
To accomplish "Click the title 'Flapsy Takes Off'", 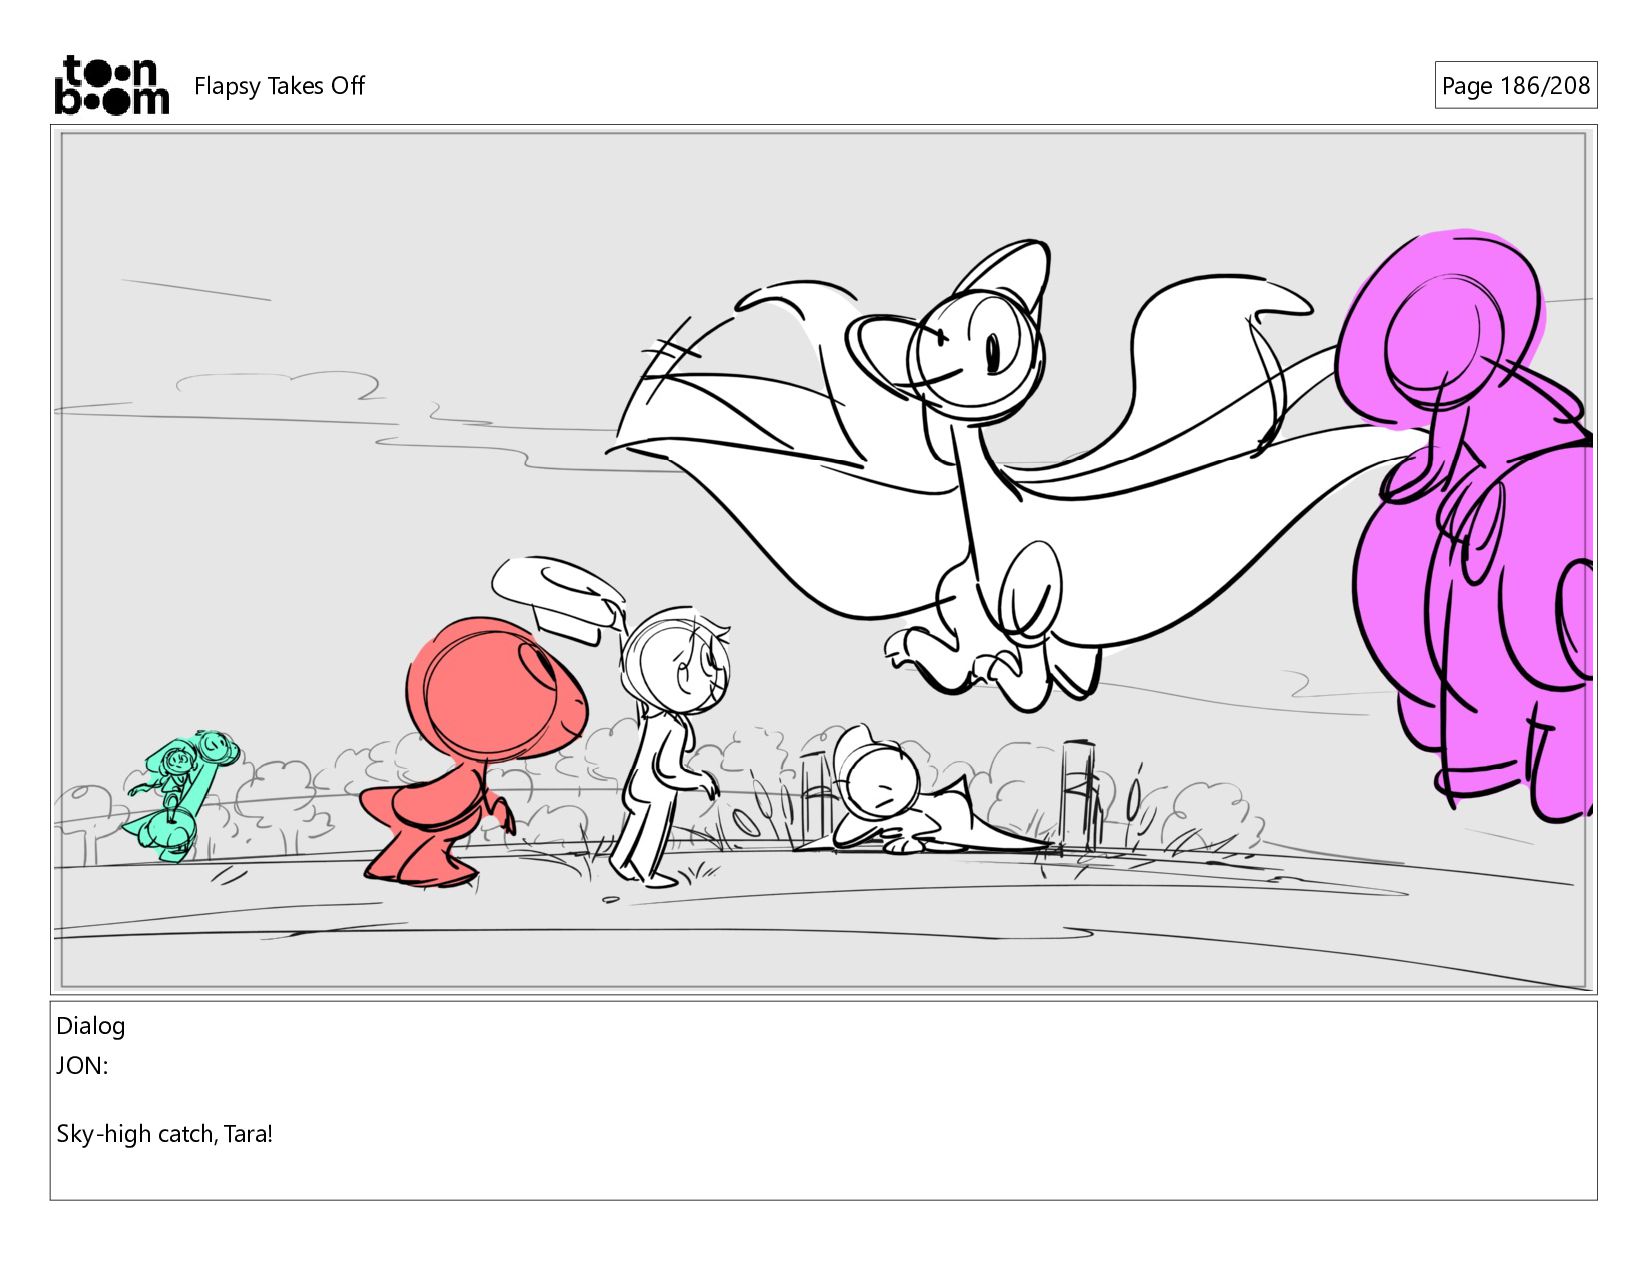I will coord(279,86).
